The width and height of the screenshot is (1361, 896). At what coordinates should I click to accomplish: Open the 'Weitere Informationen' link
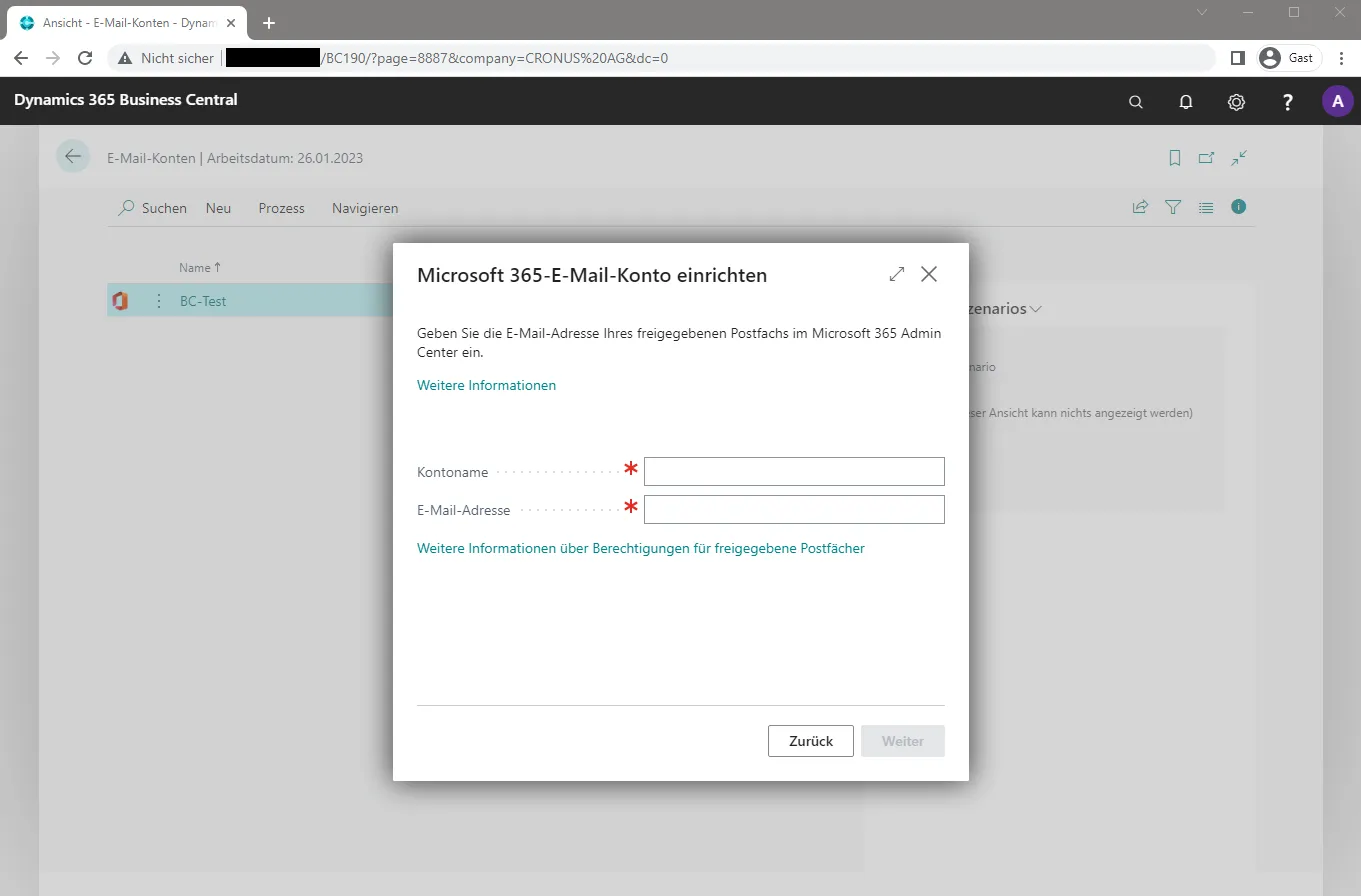[486, 385]
